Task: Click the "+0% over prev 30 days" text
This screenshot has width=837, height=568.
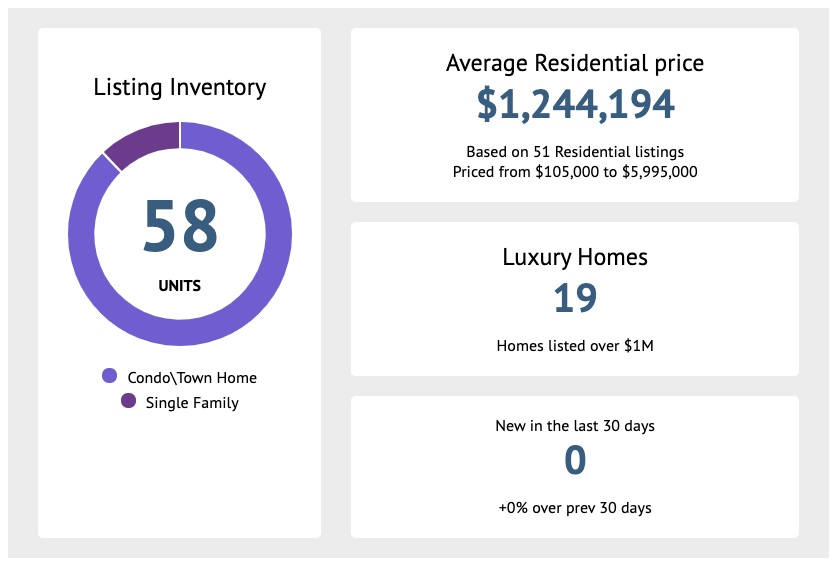Action: point(575,508)
